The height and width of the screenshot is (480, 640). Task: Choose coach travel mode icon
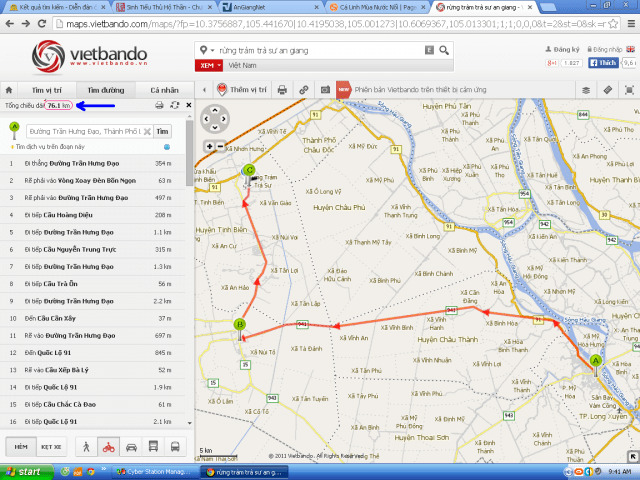175,447
